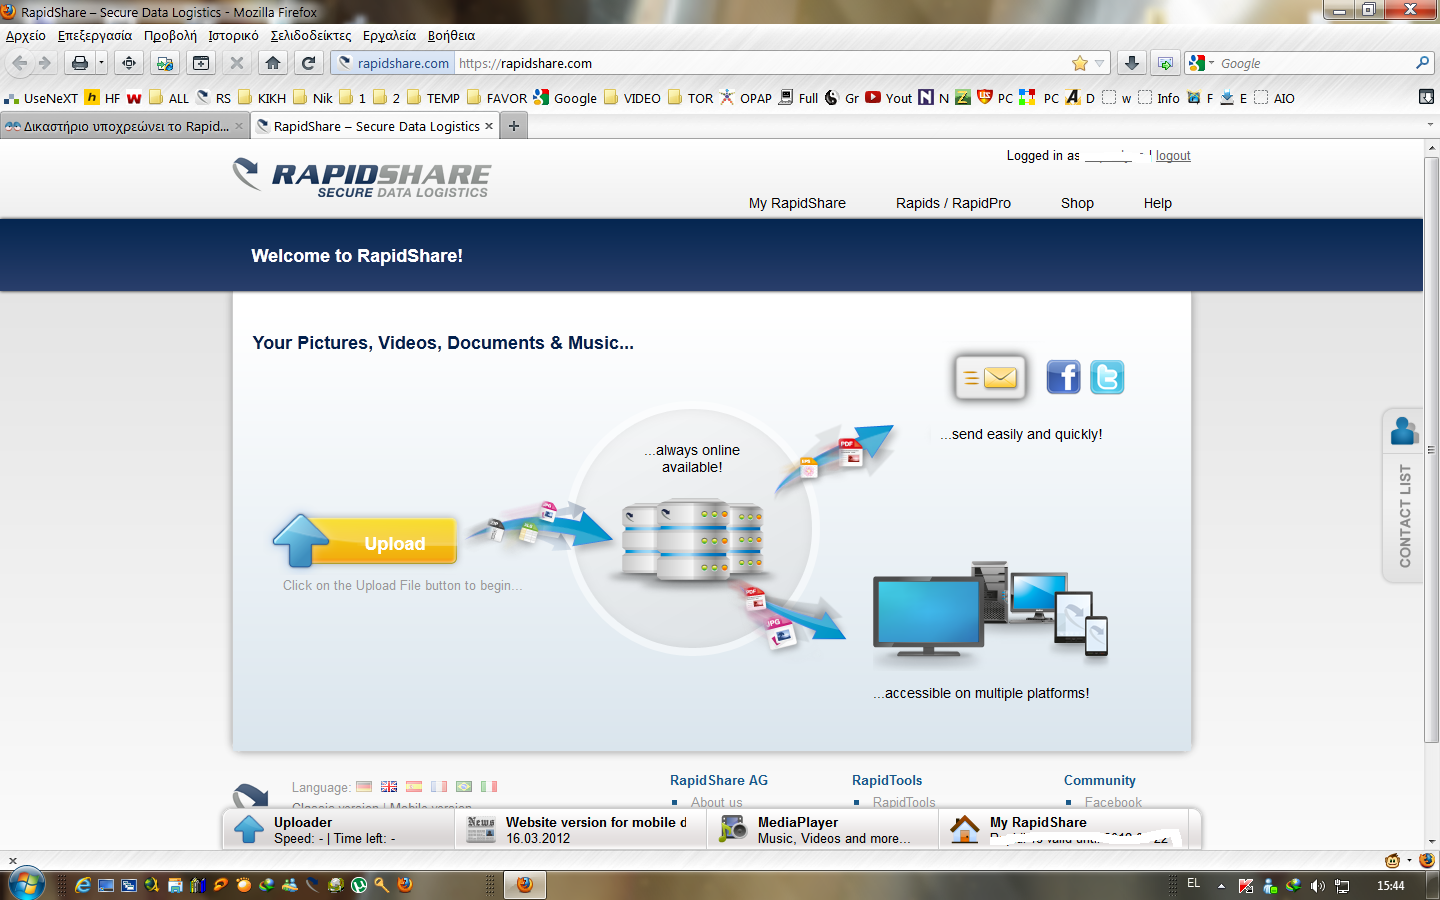
Task: Expand the ALL bookmarks folder
Action: tap(169, 98)
